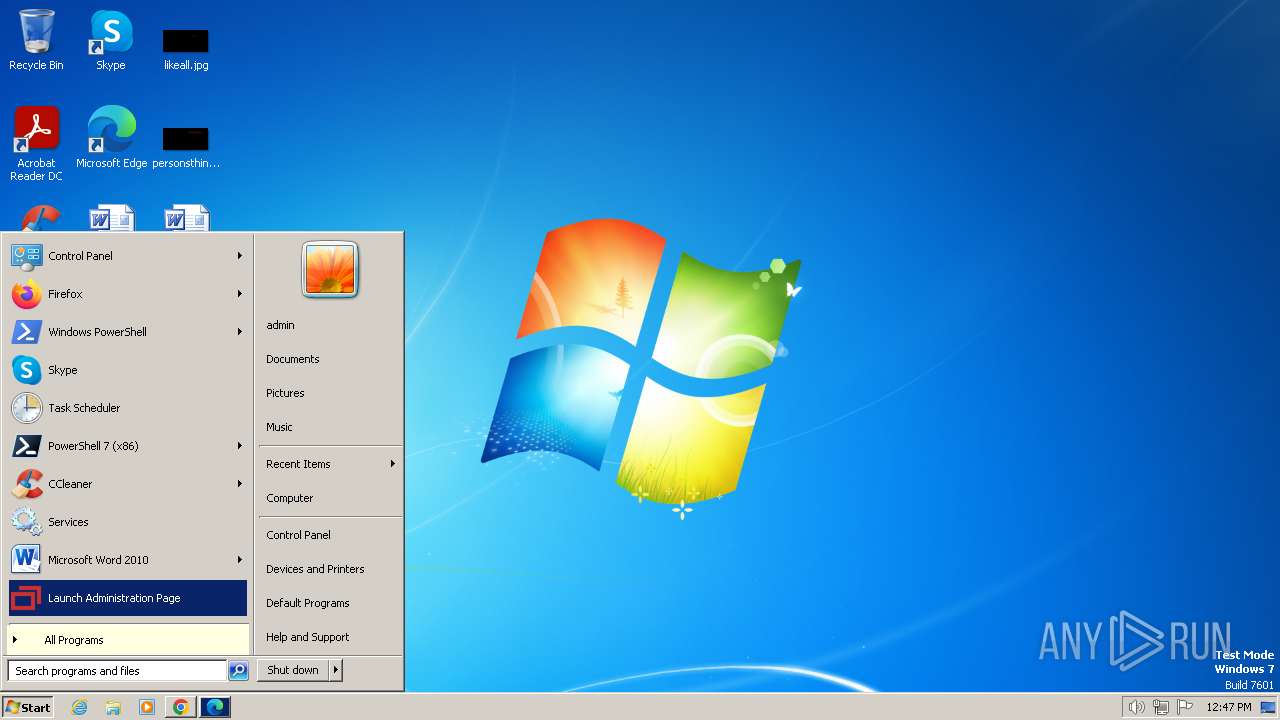Click the network tray icon
1280x720 pixels.
1161,707
